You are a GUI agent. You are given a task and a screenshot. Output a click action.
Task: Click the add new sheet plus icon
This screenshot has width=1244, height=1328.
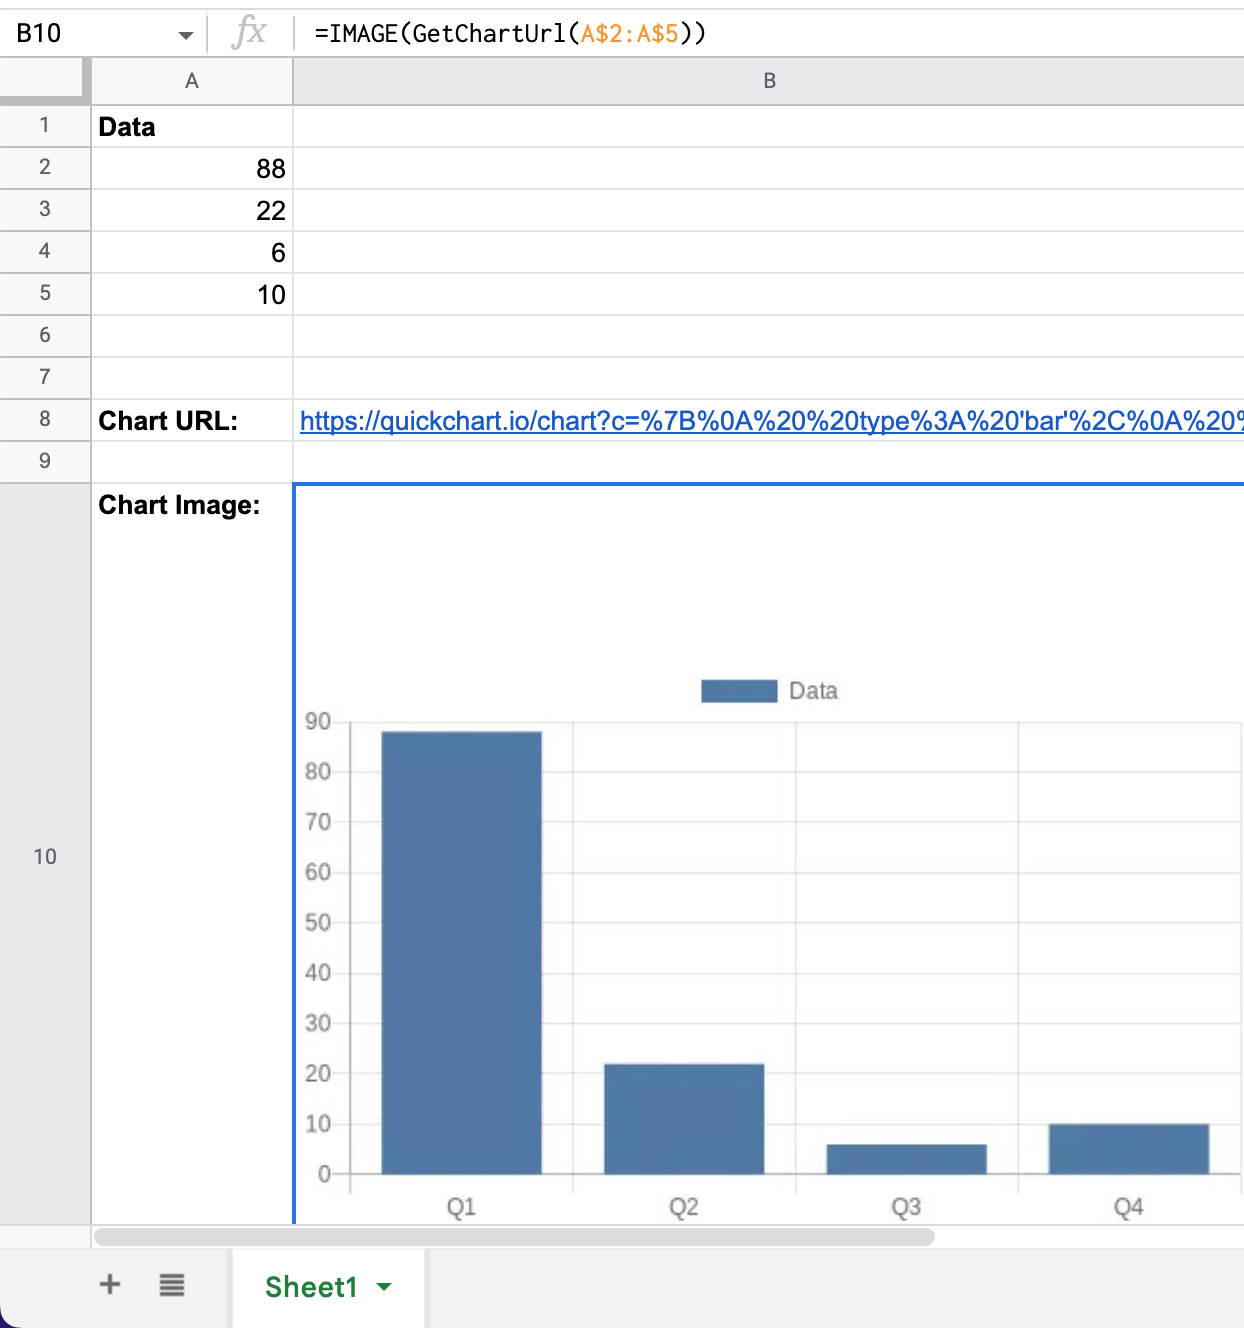[x=110, y=1285]
